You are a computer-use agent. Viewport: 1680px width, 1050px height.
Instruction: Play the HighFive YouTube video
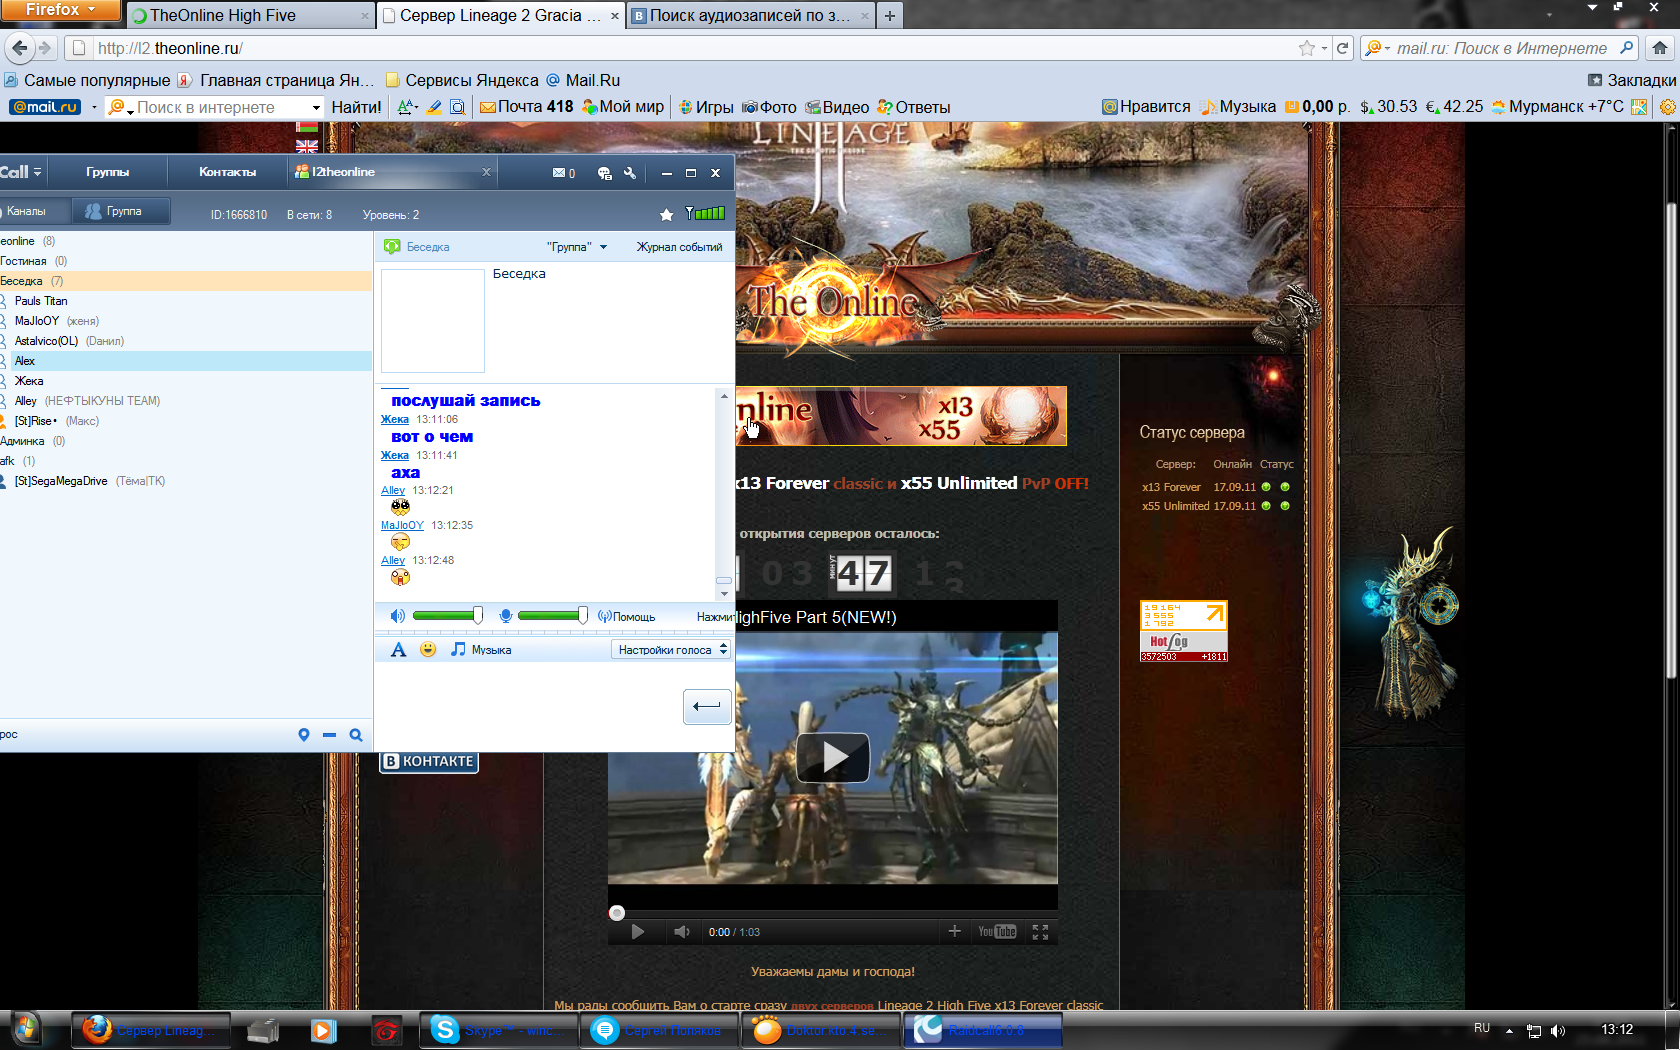coord(832,758)
